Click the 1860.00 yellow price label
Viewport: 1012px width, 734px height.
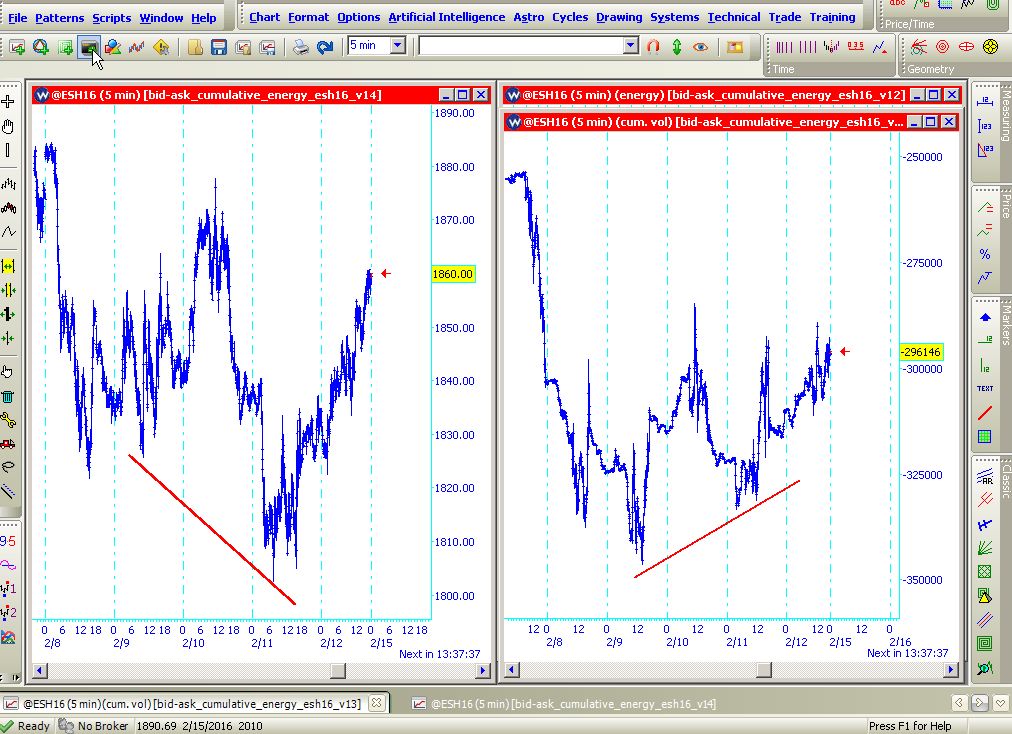tap(452, 274)
